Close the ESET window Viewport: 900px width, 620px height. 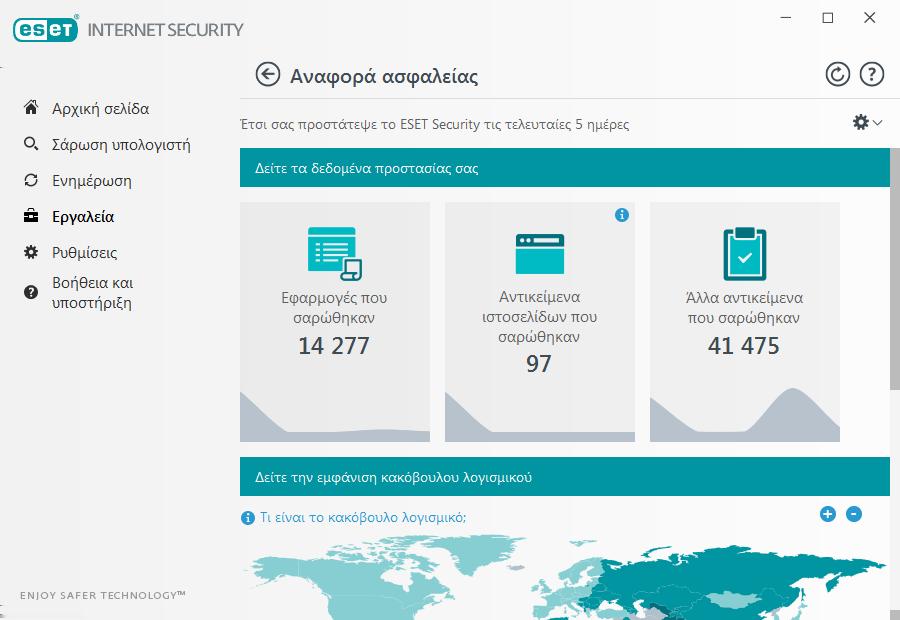(x=870, y=18)
